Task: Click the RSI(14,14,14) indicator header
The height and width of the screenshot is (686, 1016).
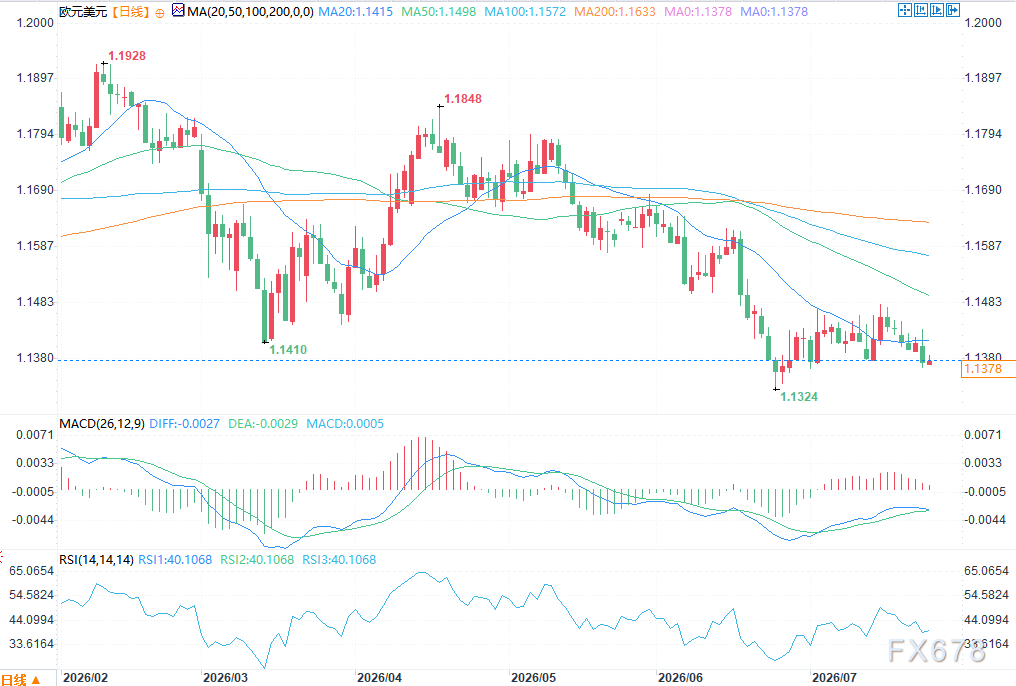Action: click(x=97, y=559)
